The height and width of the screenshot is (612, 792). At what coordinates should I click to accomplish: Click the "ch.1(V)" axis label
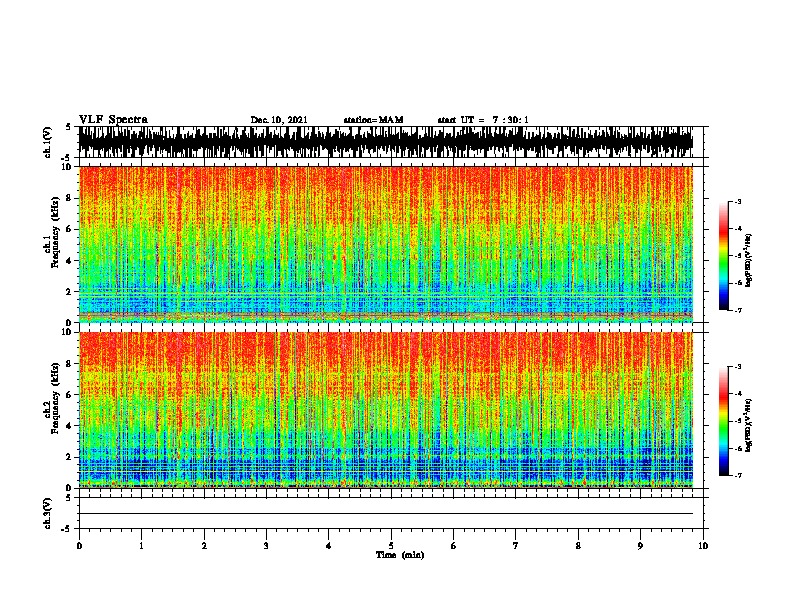click(47, 142)
